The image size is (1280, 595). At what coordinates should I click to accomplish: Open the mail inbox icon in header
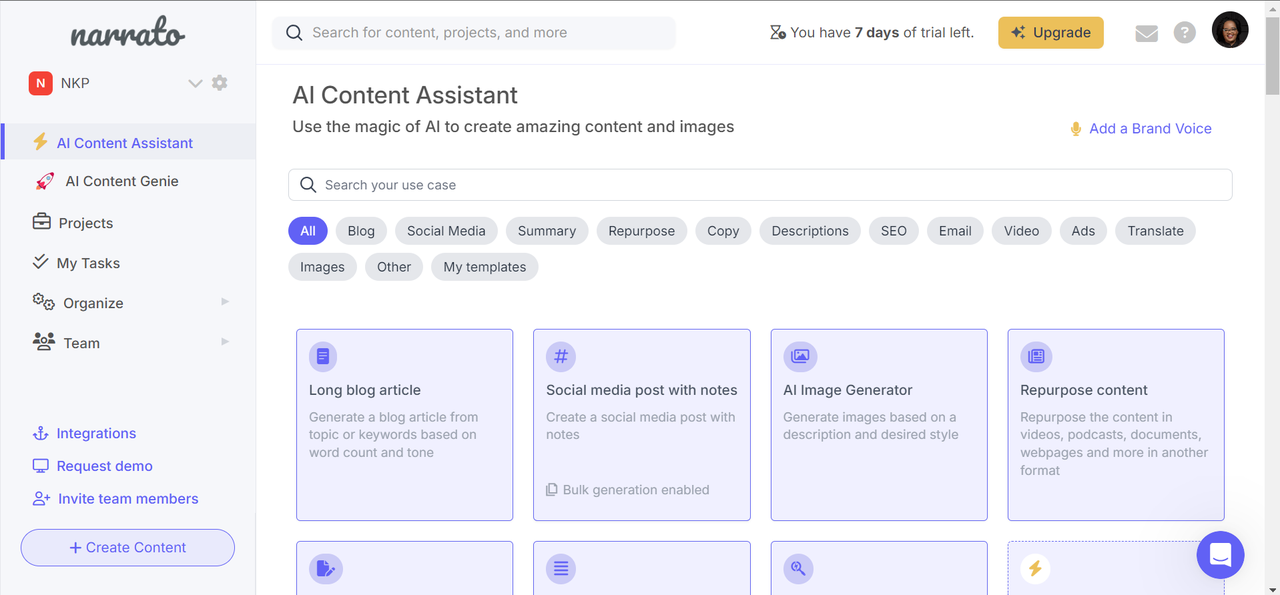pyautogui.click(x=1147, y=33)
